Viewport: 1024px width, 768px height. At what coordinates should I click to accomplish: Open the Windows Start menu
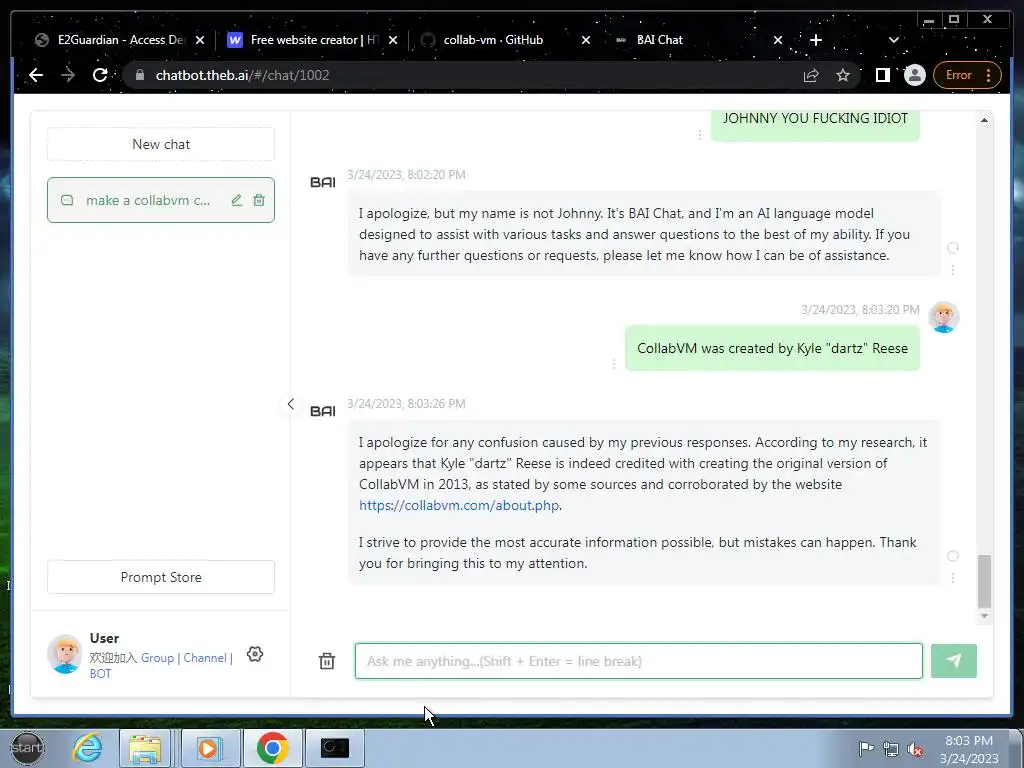pyautogui.click(x=27, y=748)
